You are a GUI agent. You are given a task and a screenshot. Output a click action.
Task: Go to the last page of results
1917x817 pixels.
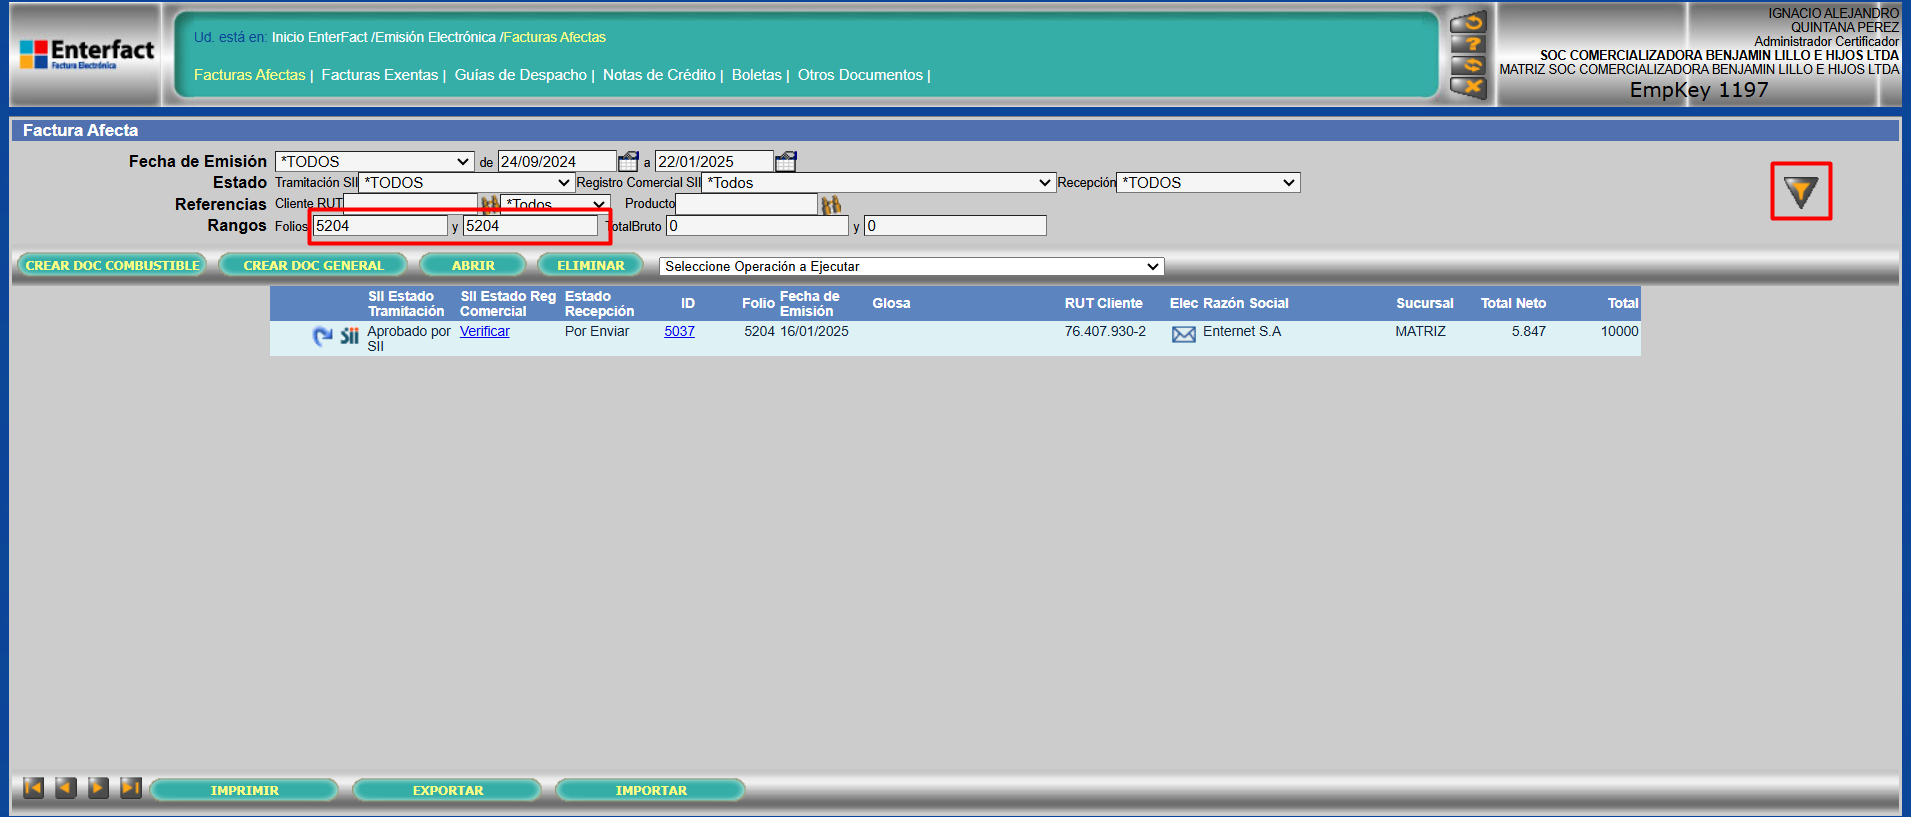(131, 788)
